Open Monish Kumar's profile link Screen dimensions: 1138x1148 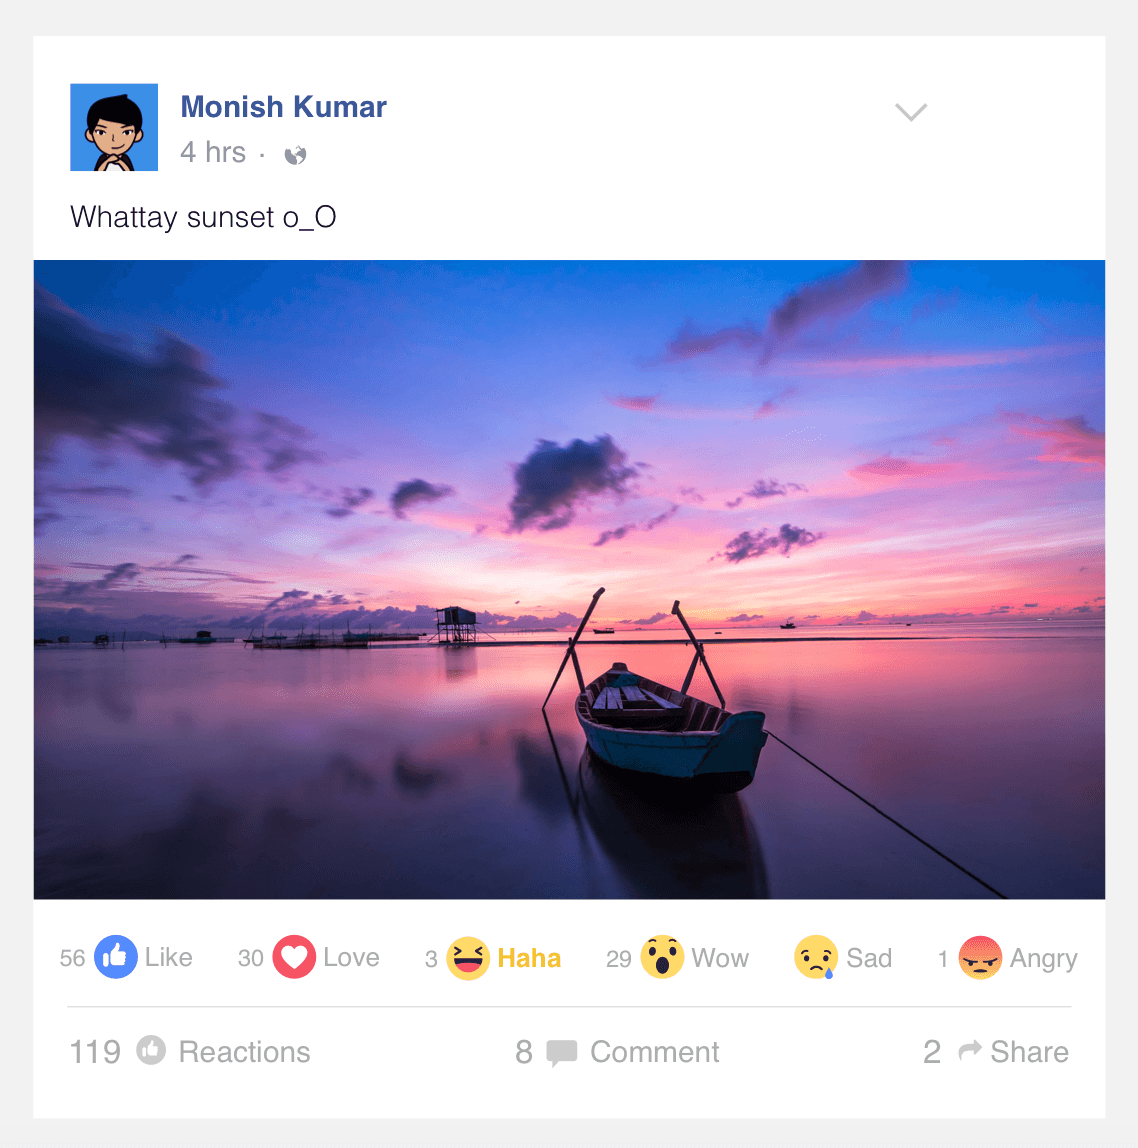[x=283, y=107]
